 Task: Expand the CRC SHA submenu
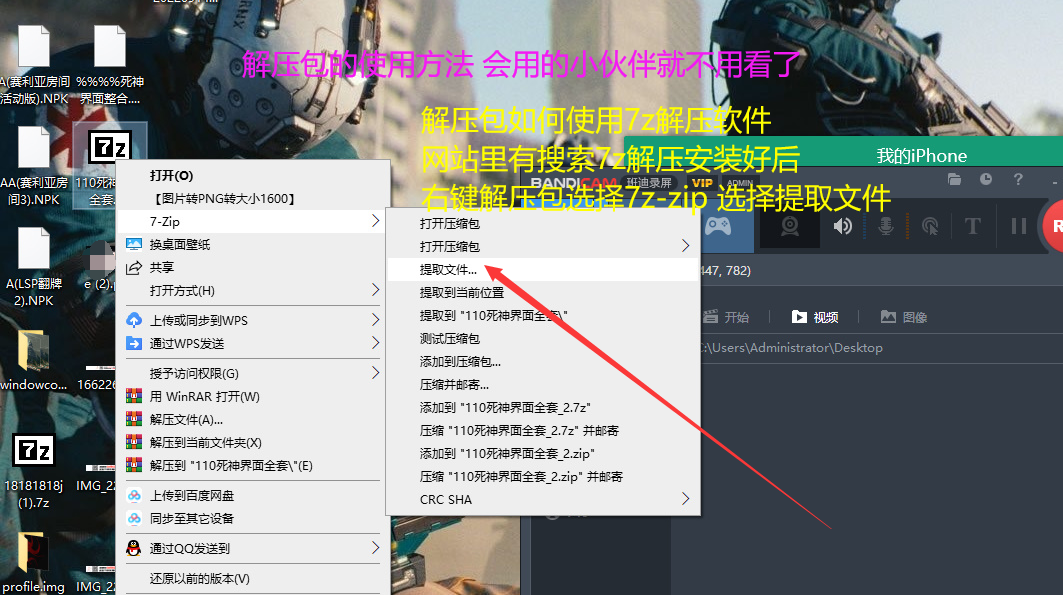(x=543, y=500)
